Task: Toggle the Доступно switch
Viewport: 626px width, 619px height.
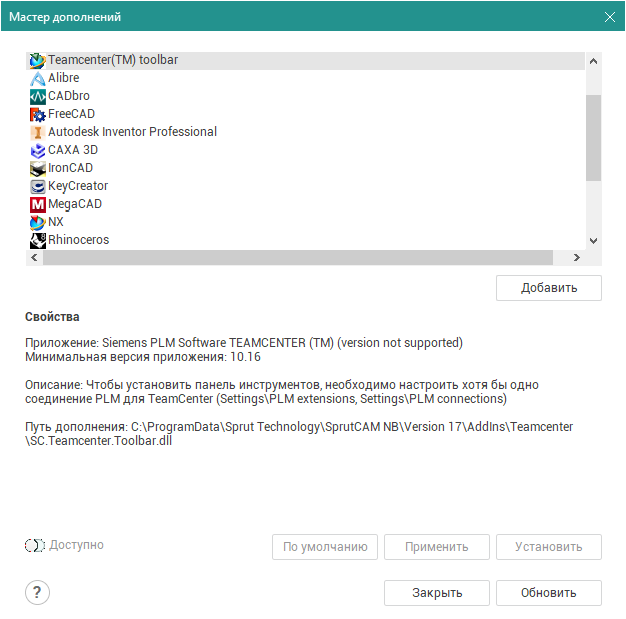Action: (35, 546)
